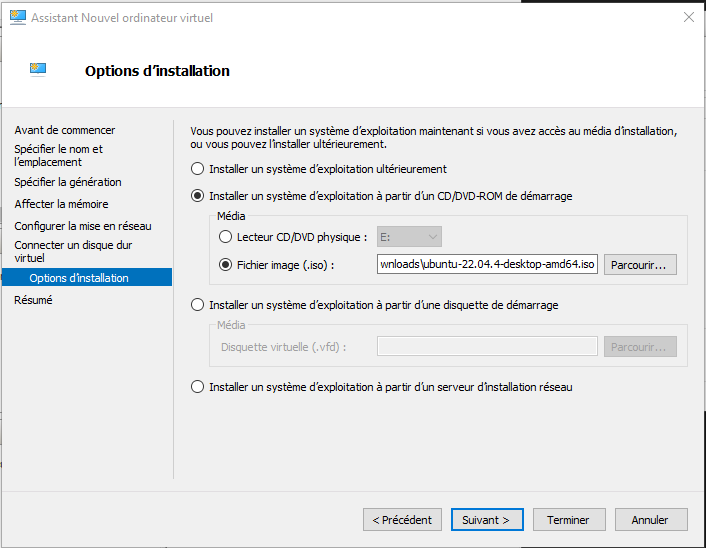Image resolution: width=706 pixels, height=548 pixels.
Task: Select install from disquette de démarrage option
Action: 197,305
